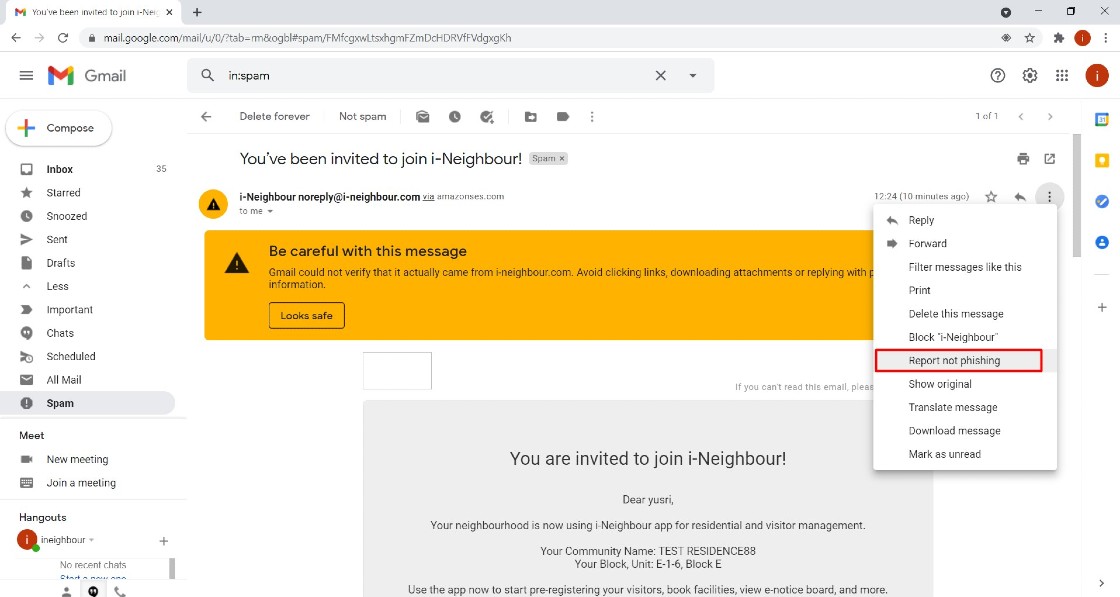1120x597 pixels.
Task: Mark as unread envelope icon in toolbar
Action: [423, 116]
